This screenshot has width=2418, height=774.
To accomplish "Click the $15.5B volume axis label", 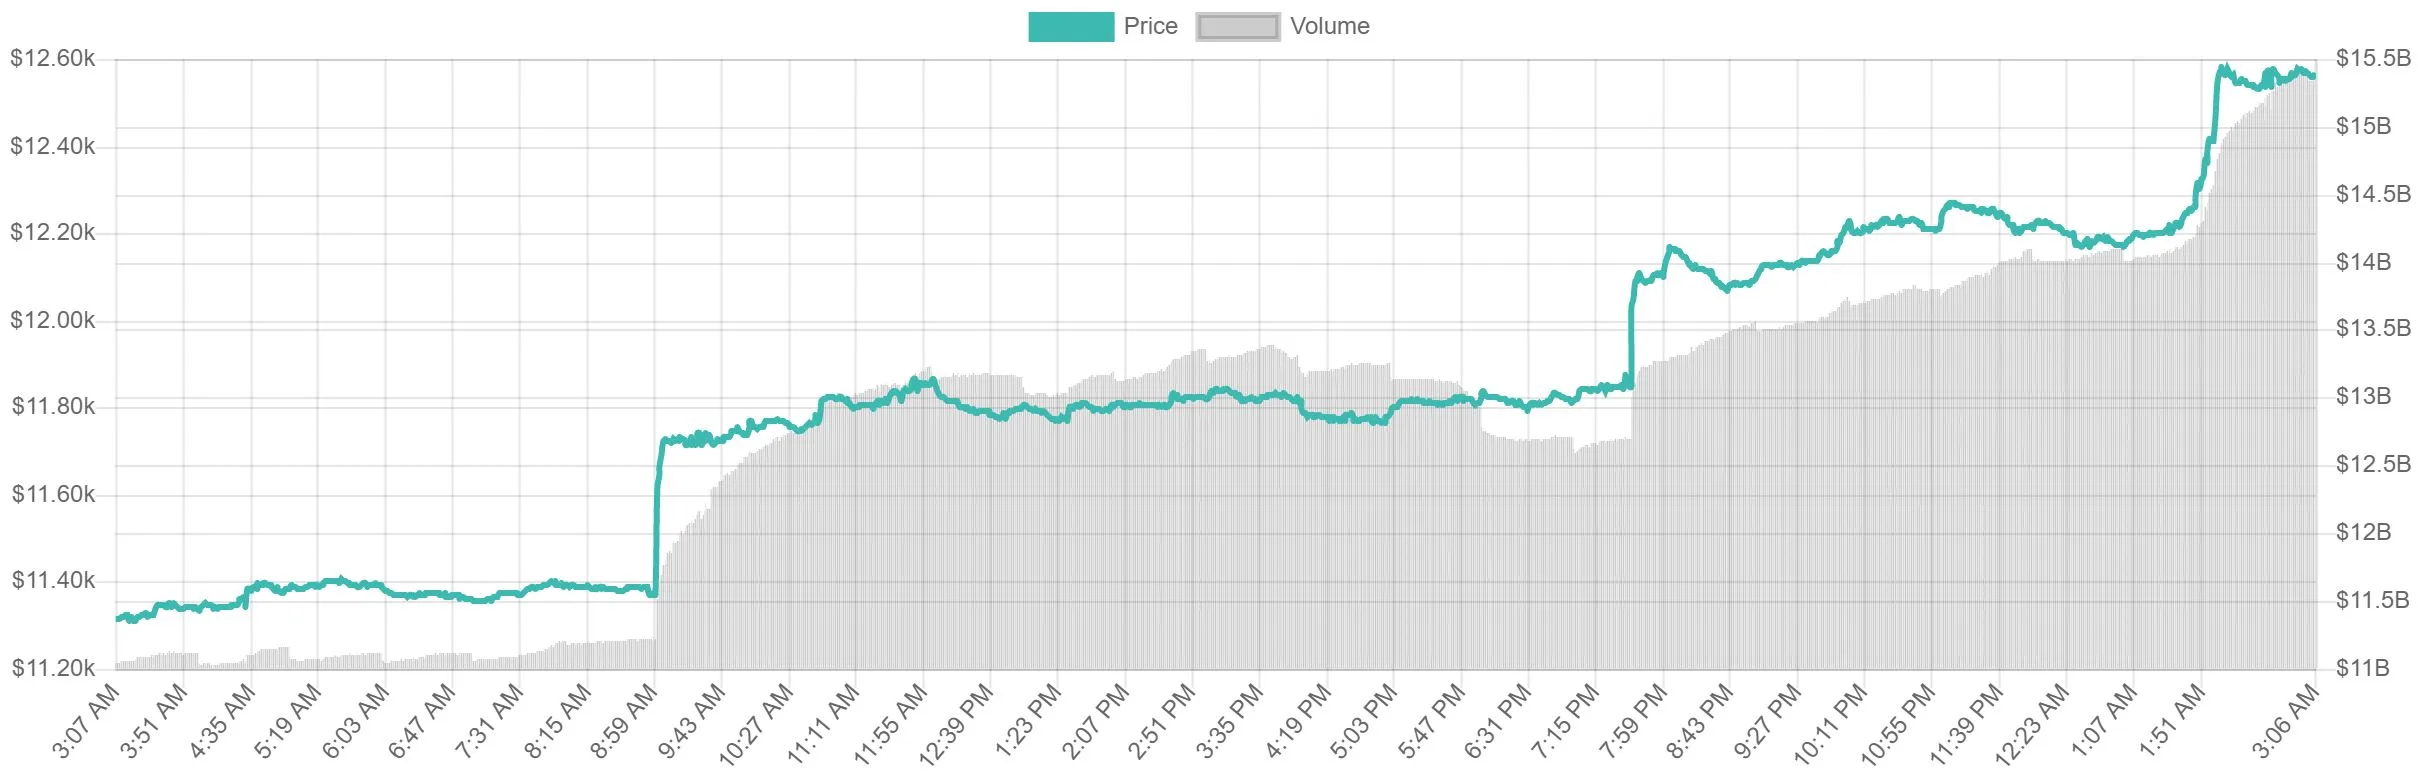I will tap(2372, 59).
